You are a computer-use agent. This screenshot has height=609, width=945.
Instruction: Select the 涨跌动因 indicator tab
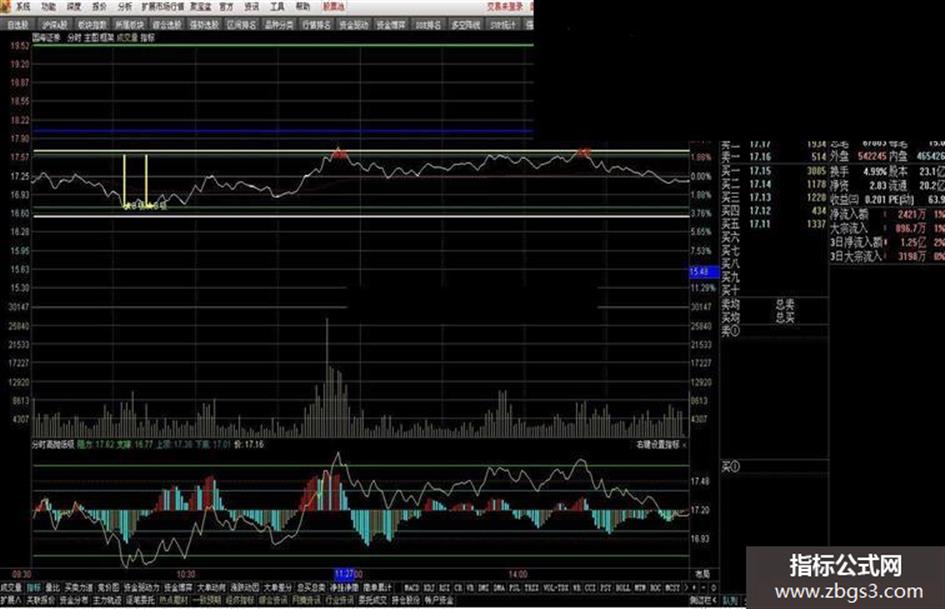tap(245, 587)
